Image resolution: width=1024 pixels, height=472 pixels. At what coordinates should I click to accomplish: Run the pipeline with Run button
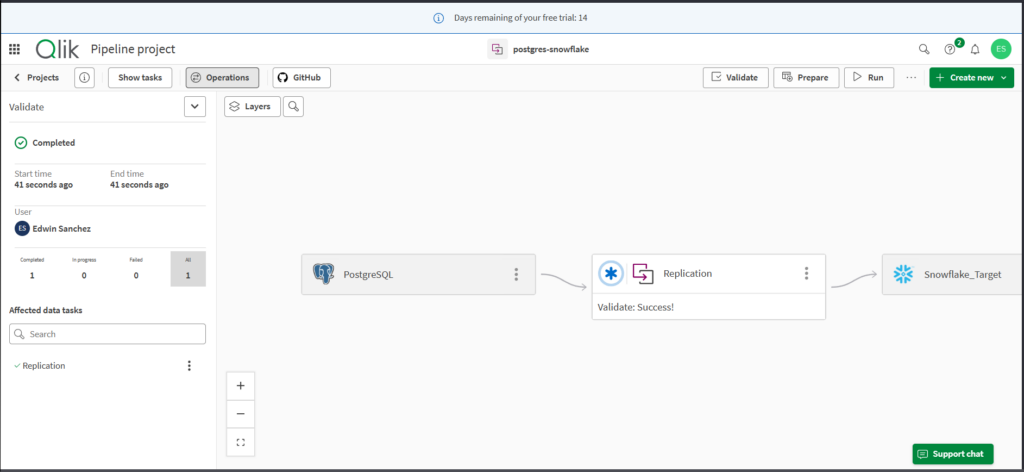[x=869, y=78]
